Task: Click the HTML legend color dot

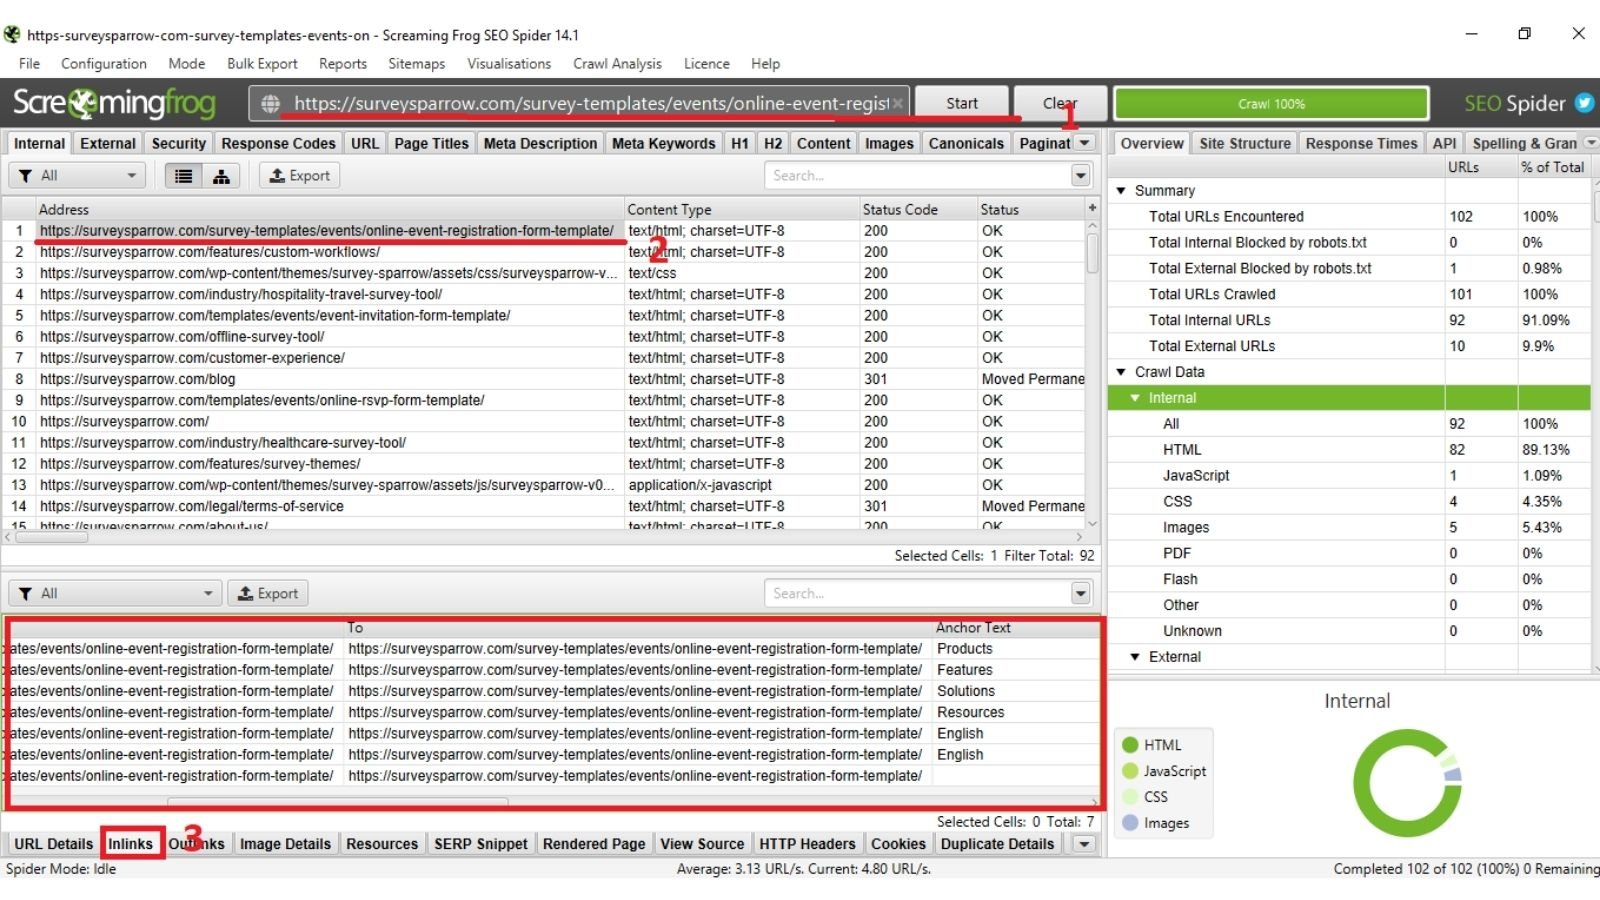Action: 1130,745
